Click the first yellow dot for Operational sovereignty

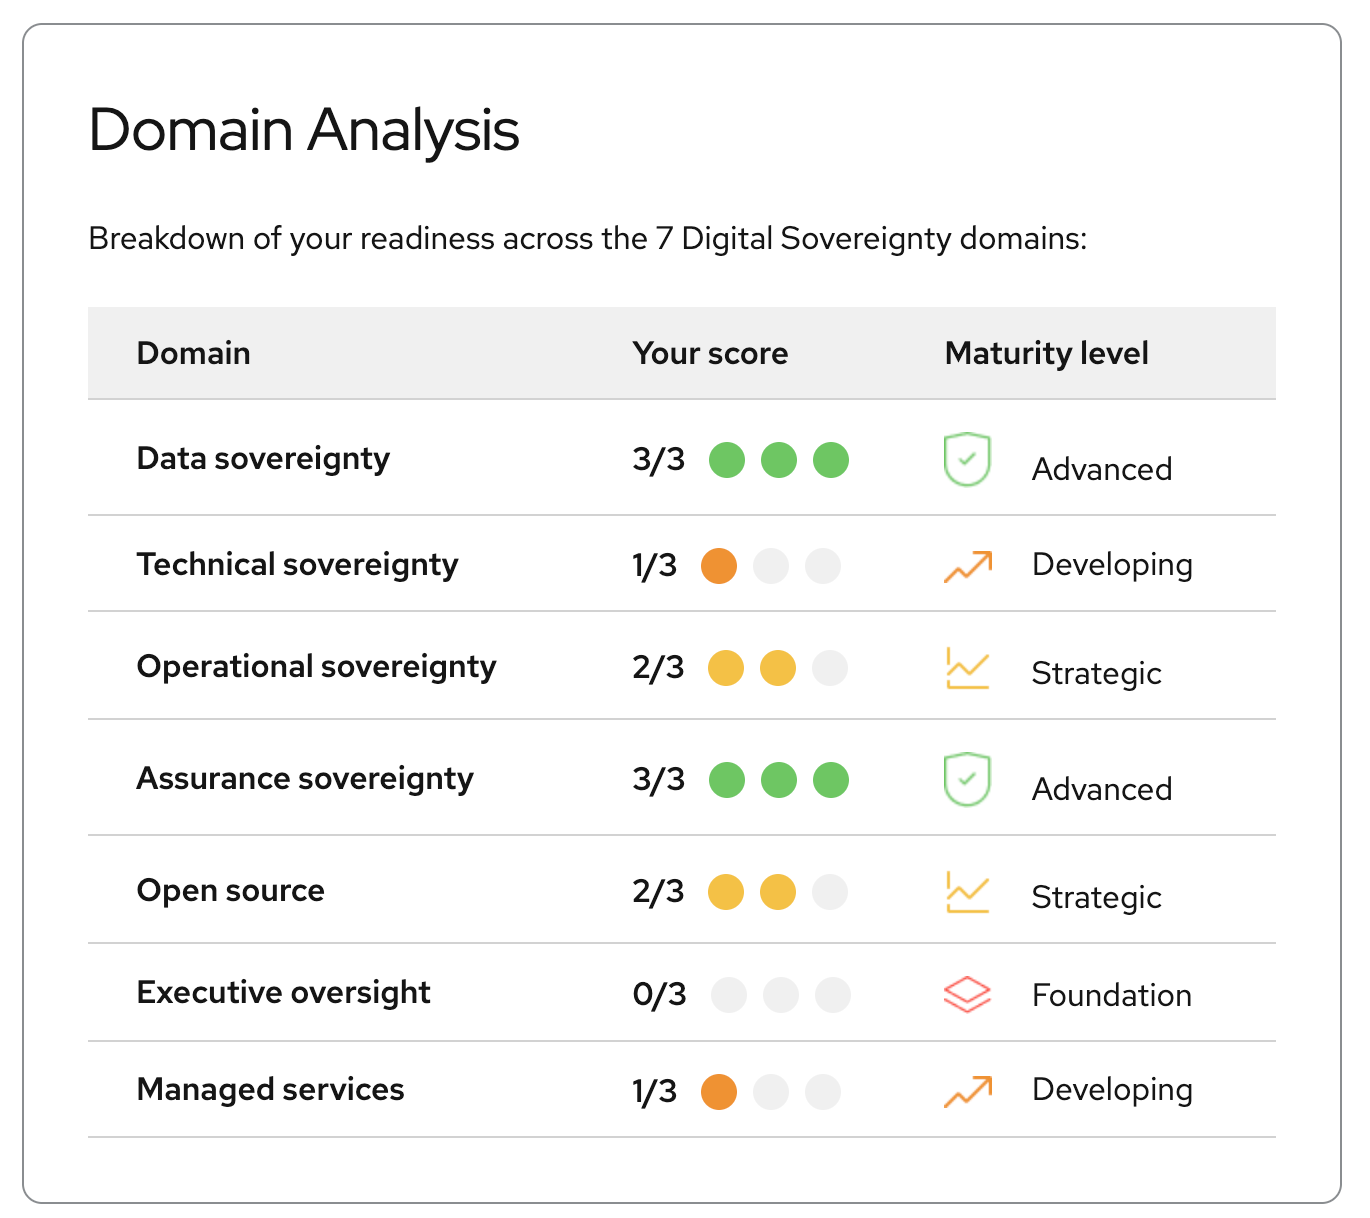point(726,668)
